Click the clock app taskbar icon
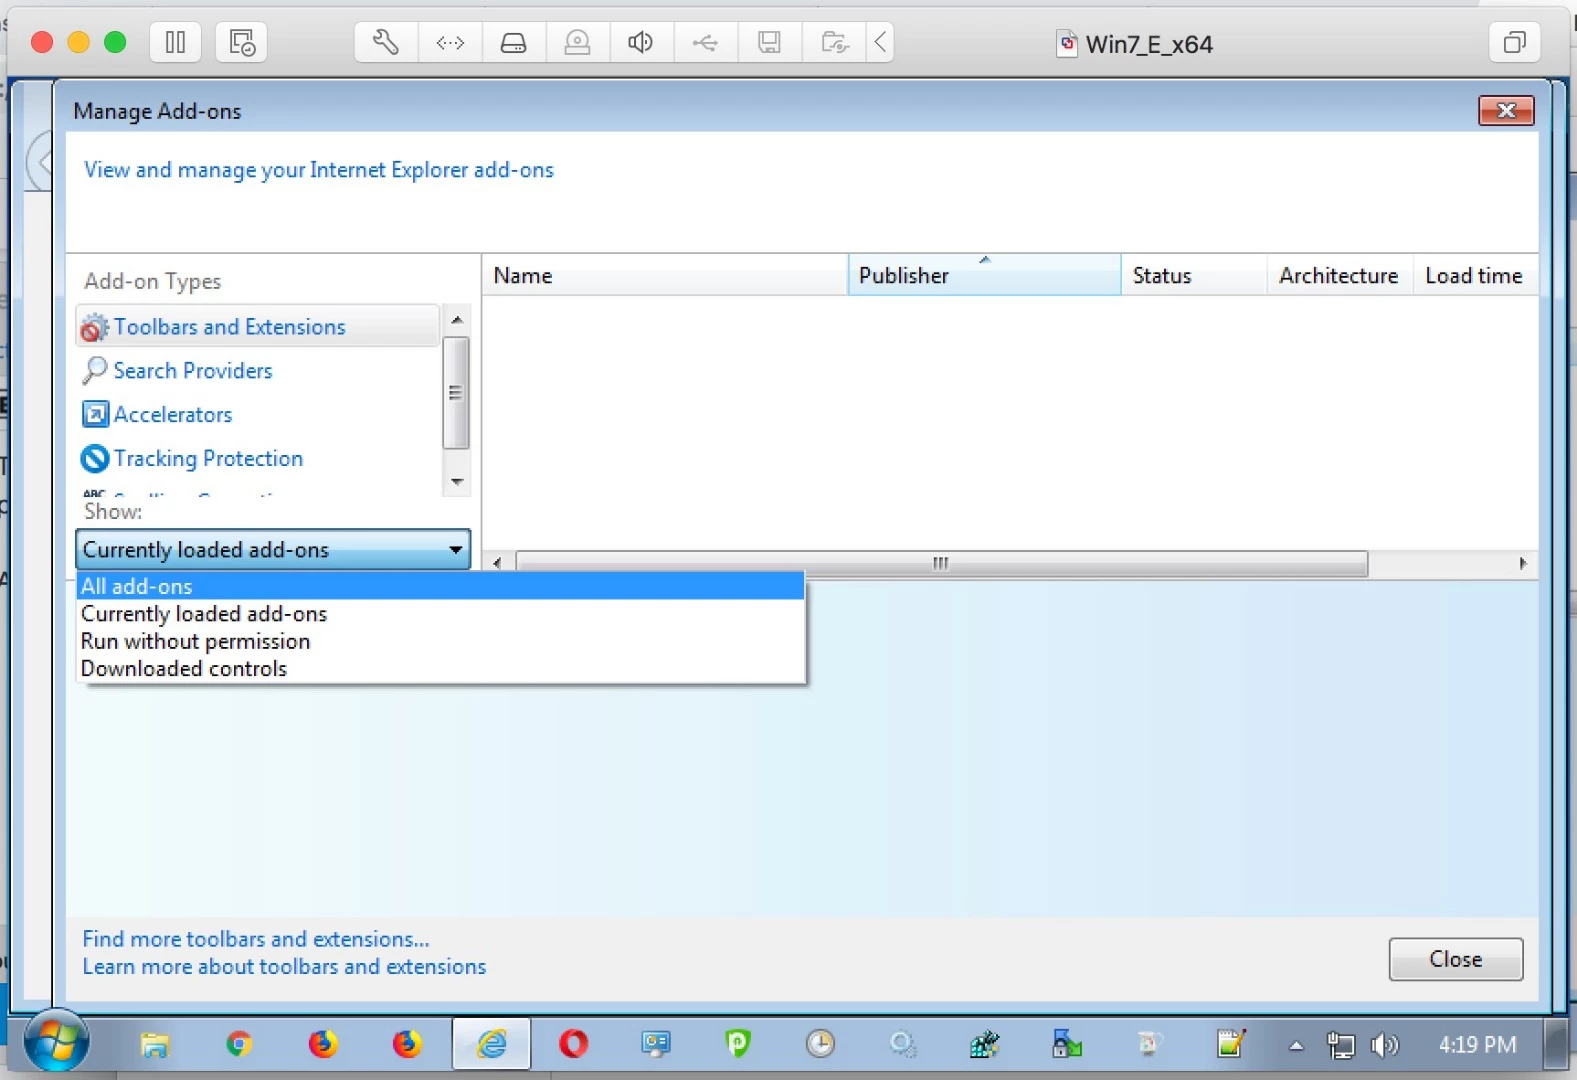The width and height of the screenshot is (1577, 1080). click(x=820, y=1045)
